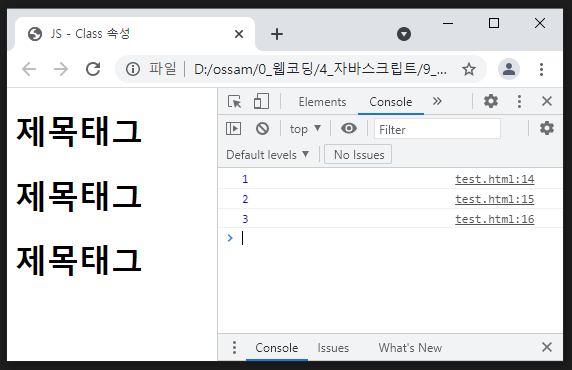Toggle the device toolbar icon
Viewport: 572px width, 370px height.
tap(261, 101)
